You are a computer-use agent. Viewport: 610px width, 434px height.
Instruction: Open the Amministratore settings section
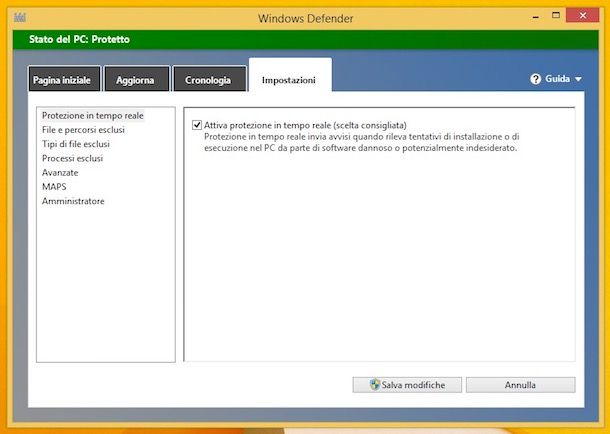coord(73,201)
